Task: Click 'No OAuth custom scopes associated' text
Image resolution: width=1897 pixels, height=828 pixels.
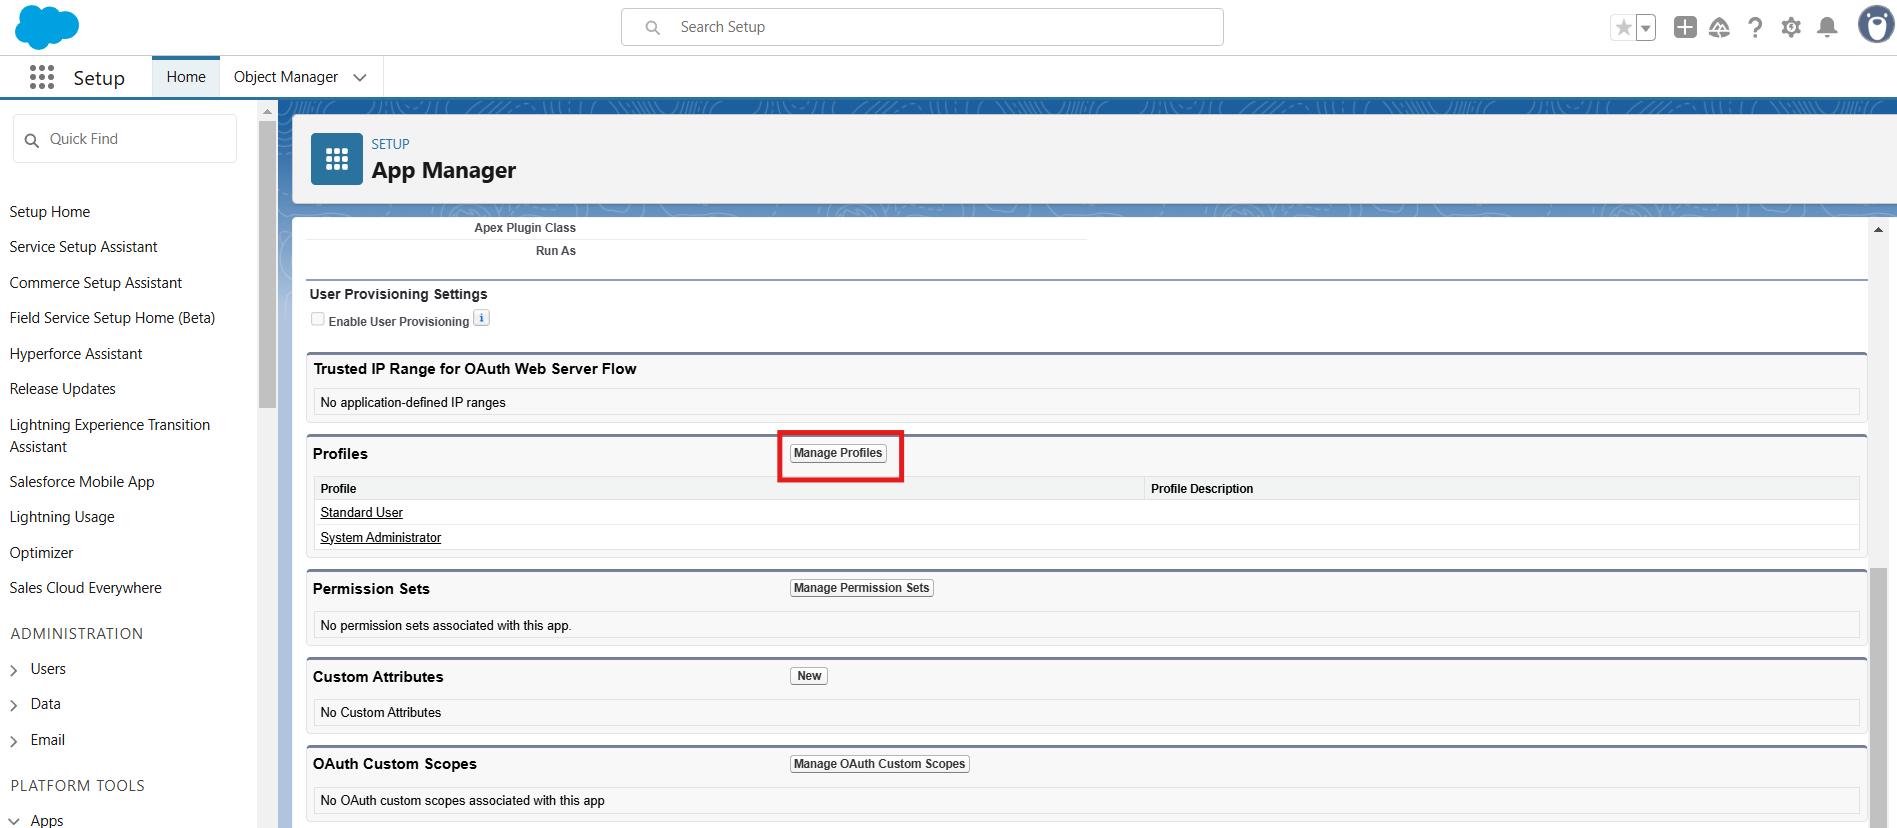Action: pyautogui.click(x=463, y=801)
